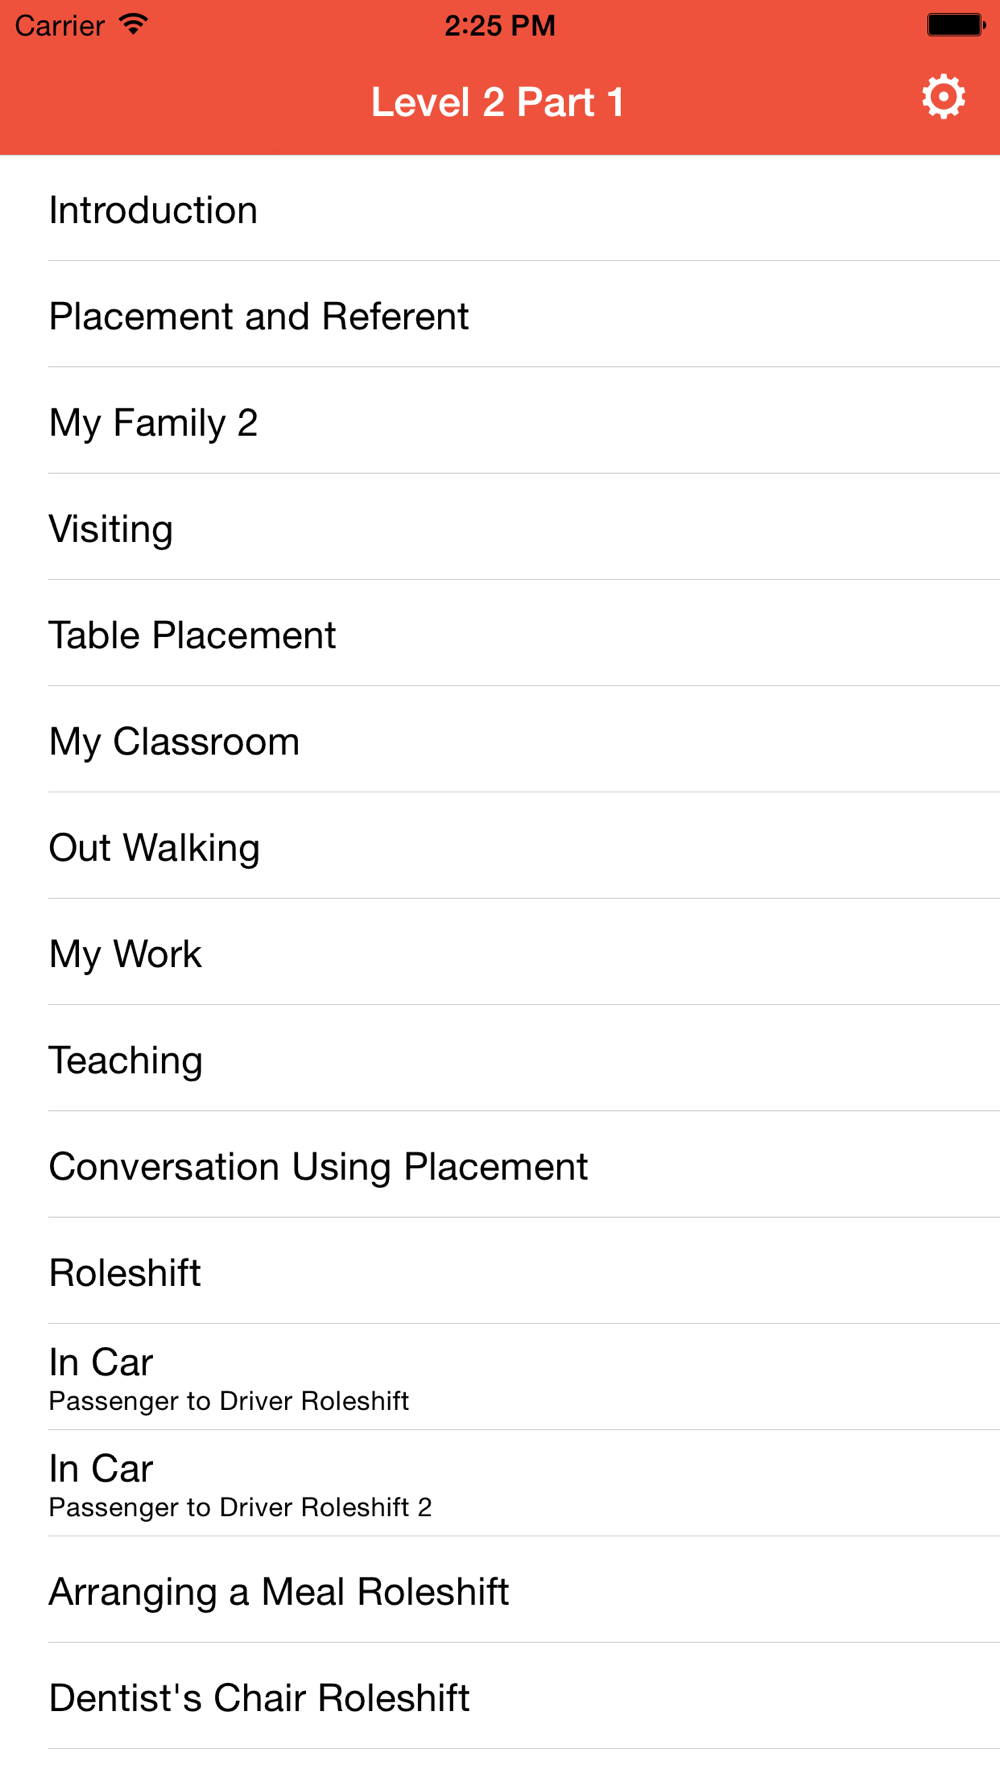Tap the Wi-Fi status icon

(x=132, y=24)
